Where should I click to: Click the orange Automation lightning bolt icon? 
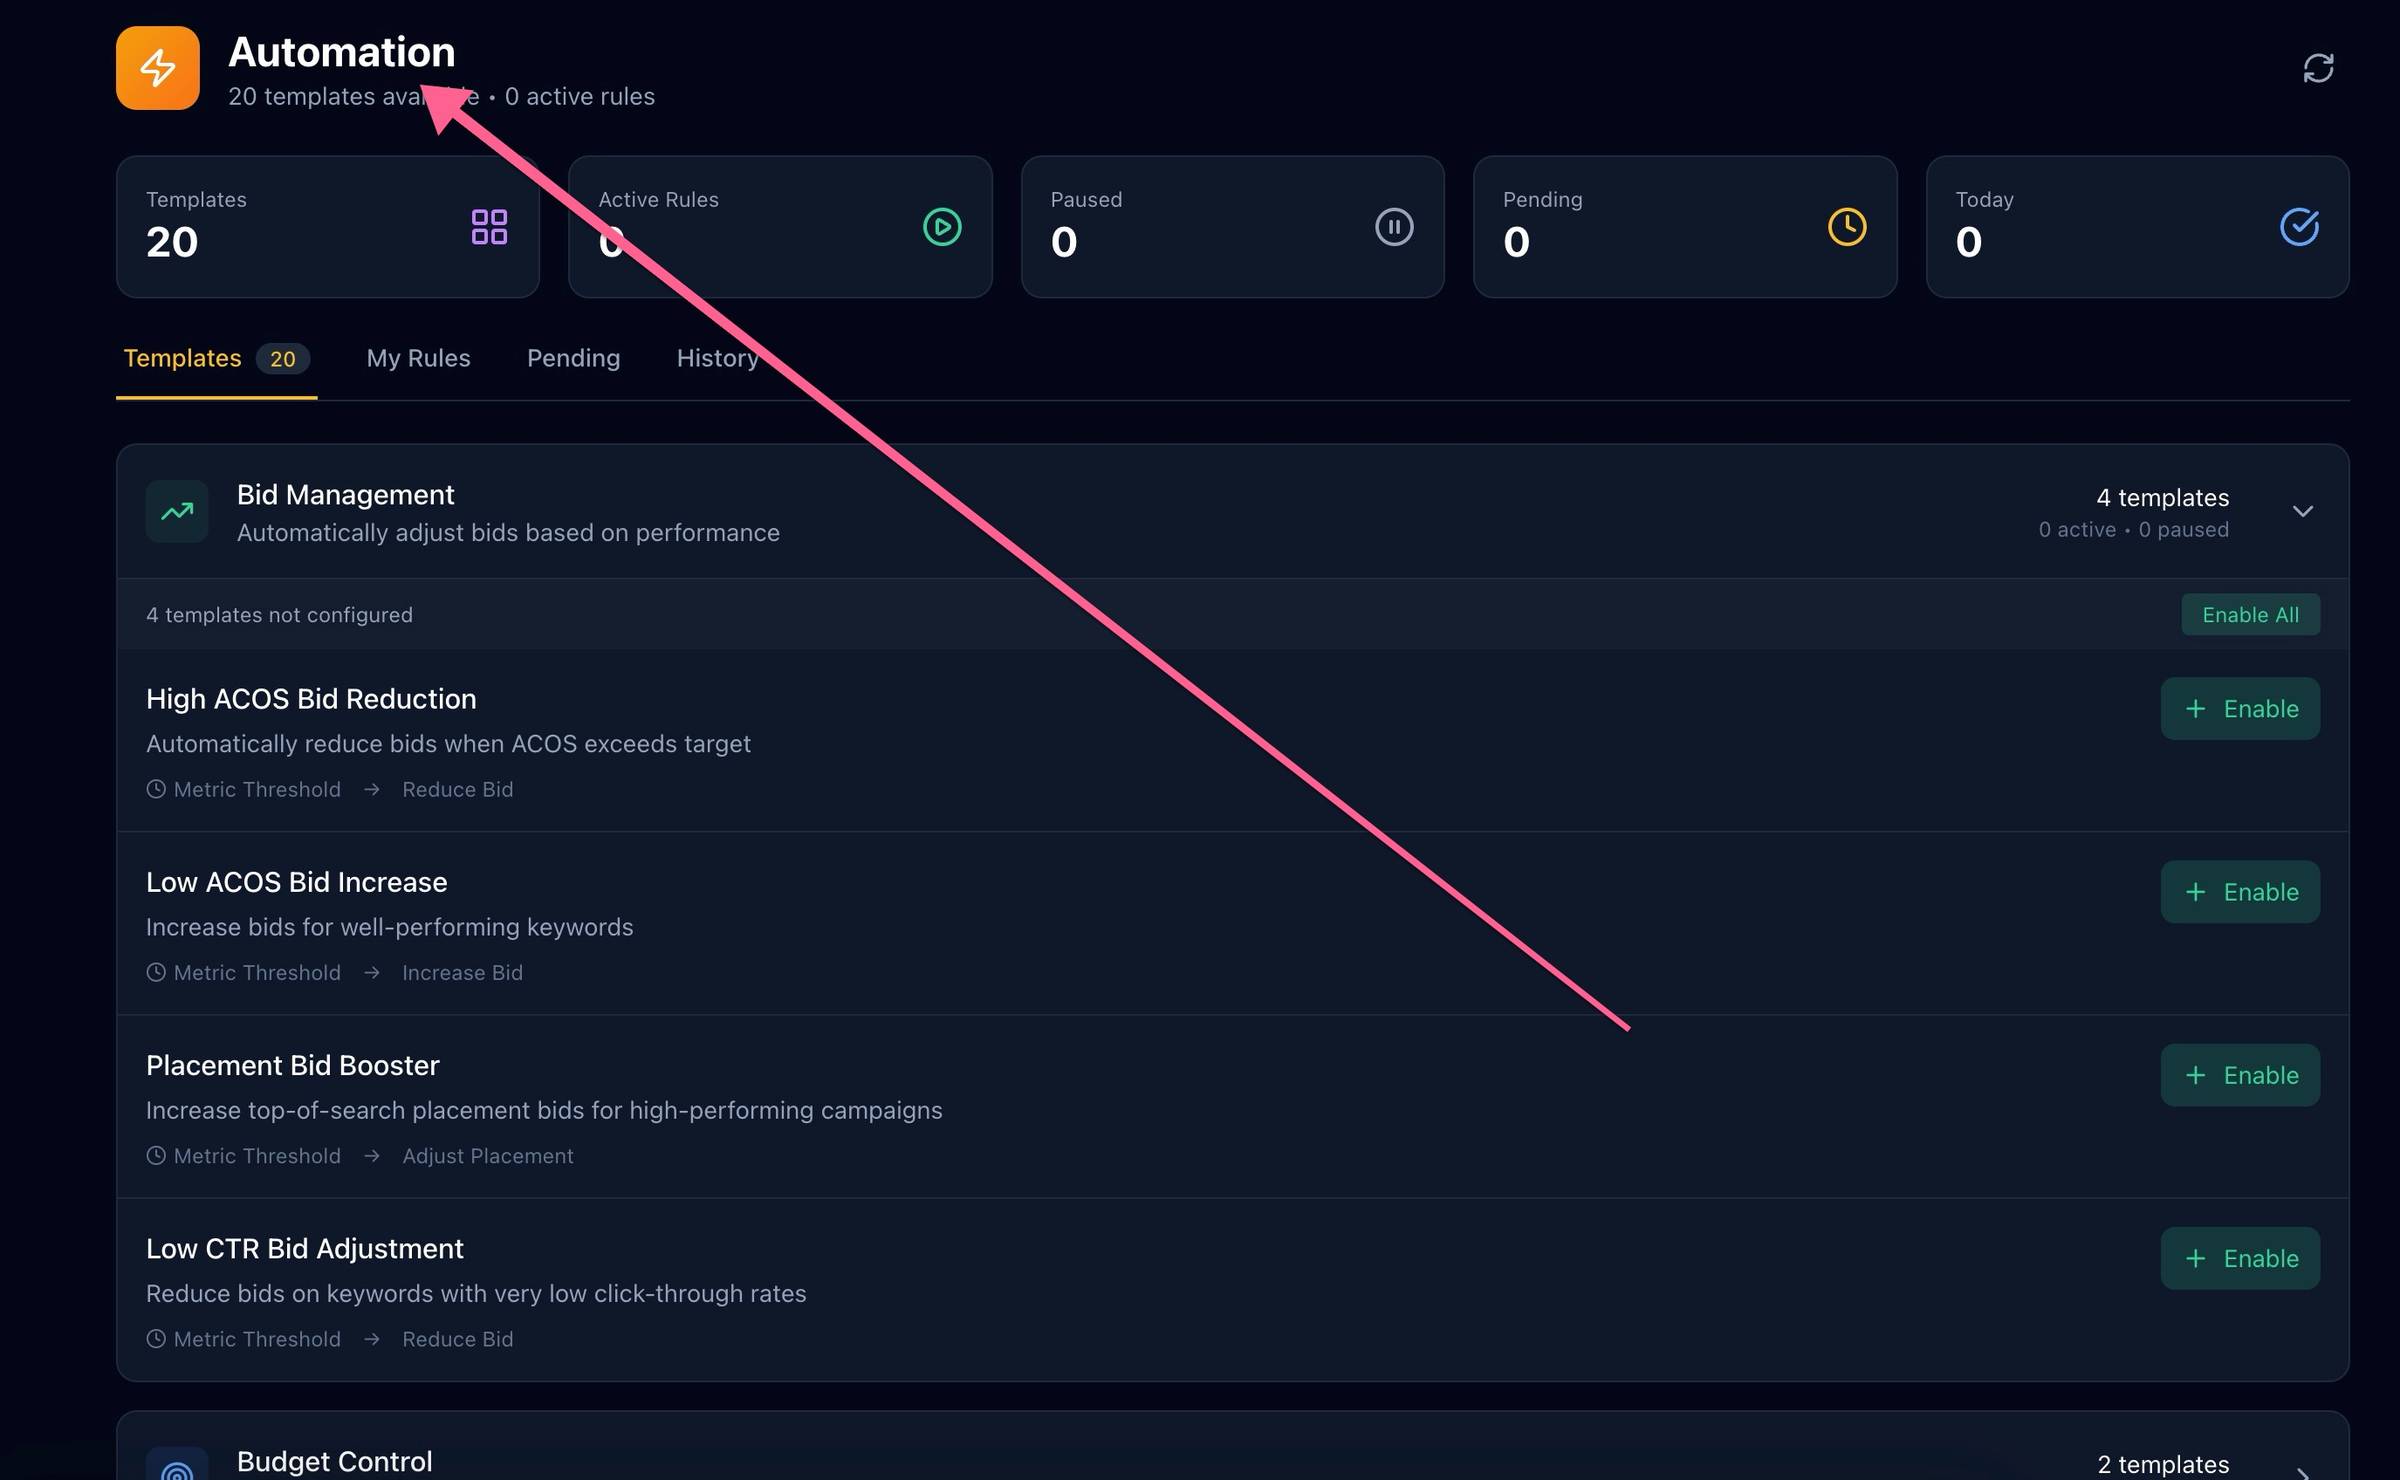(x=158, y=68)
